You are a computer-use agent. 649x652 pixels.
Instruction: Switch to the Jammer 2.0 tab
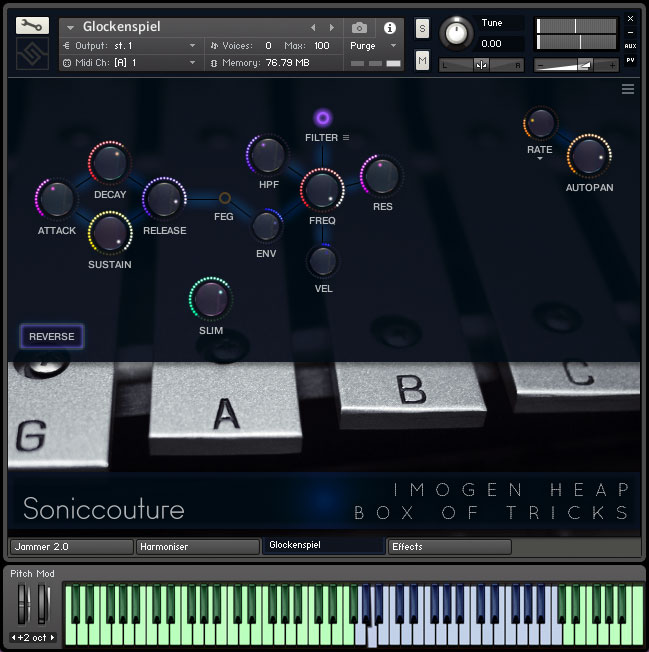coord(72,546)
